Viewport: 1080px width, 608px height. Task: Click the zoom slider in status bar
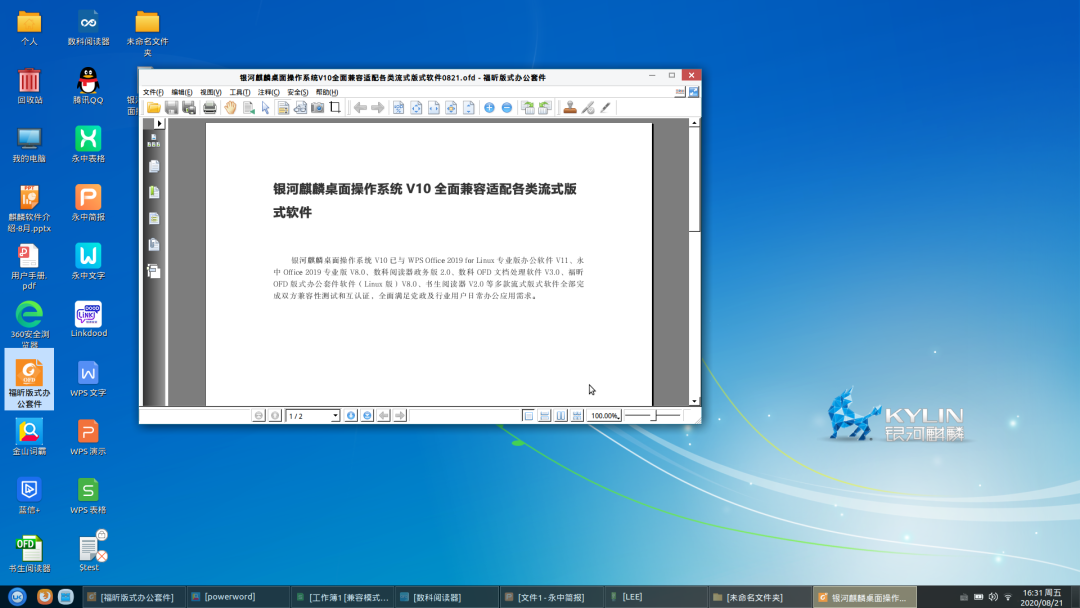(x=652, y=415)
